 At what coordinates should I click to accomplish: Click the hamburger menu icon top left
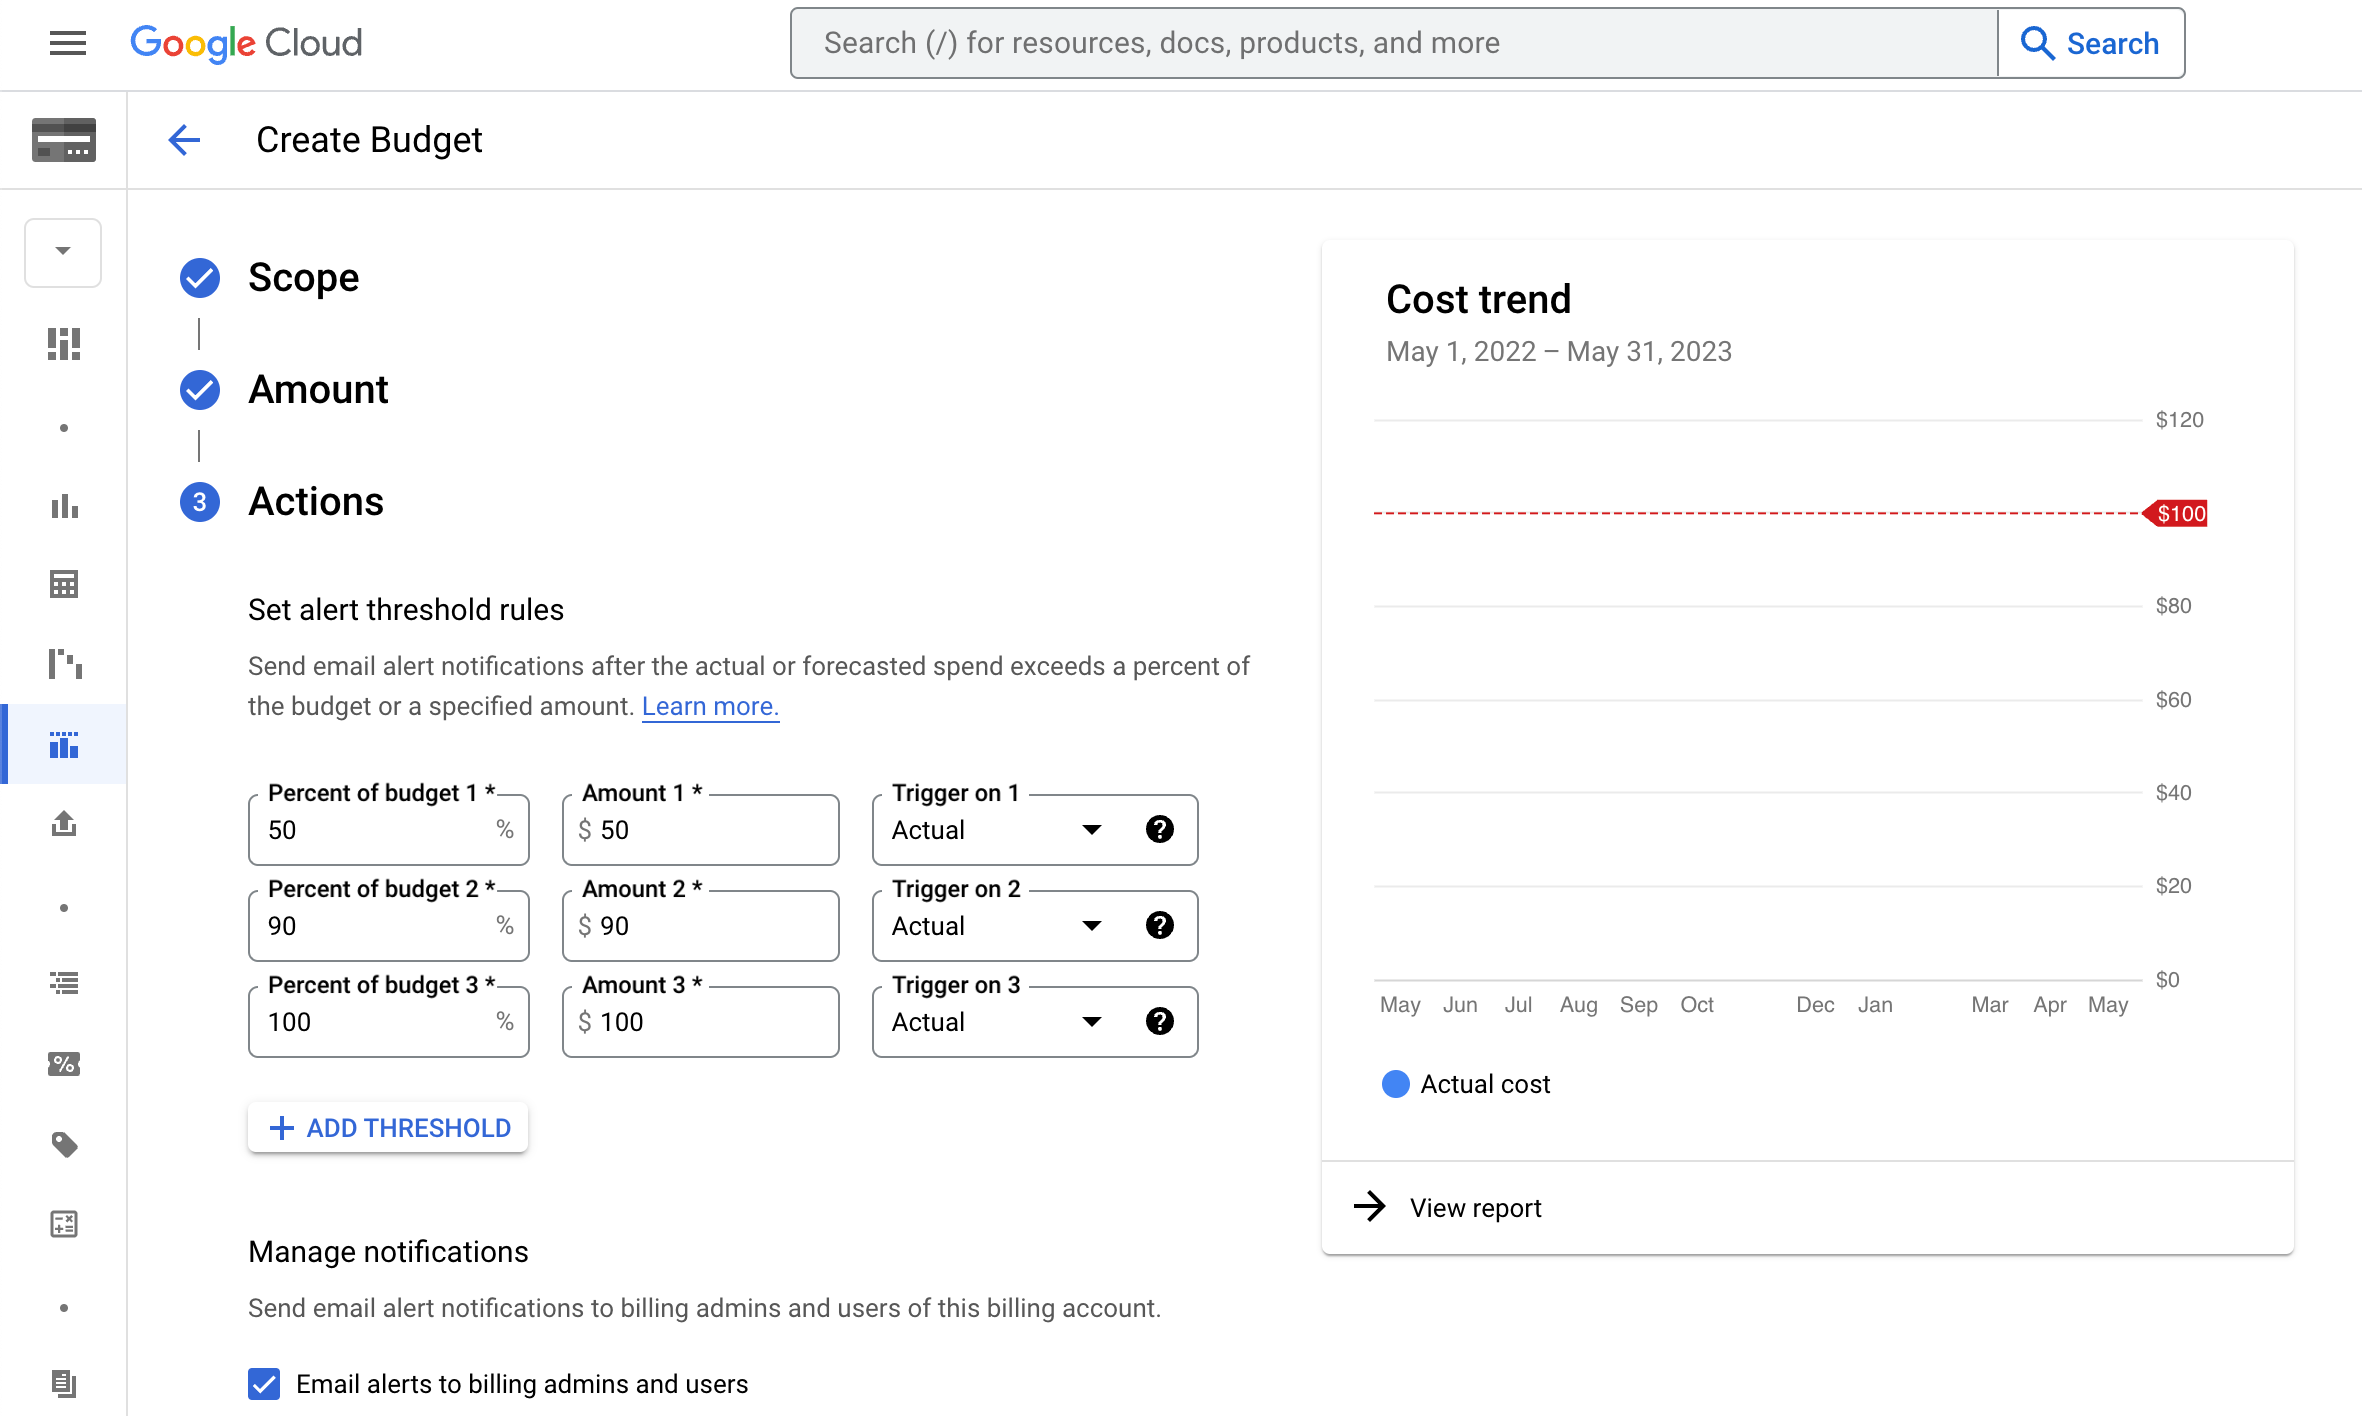pos(64,42)
